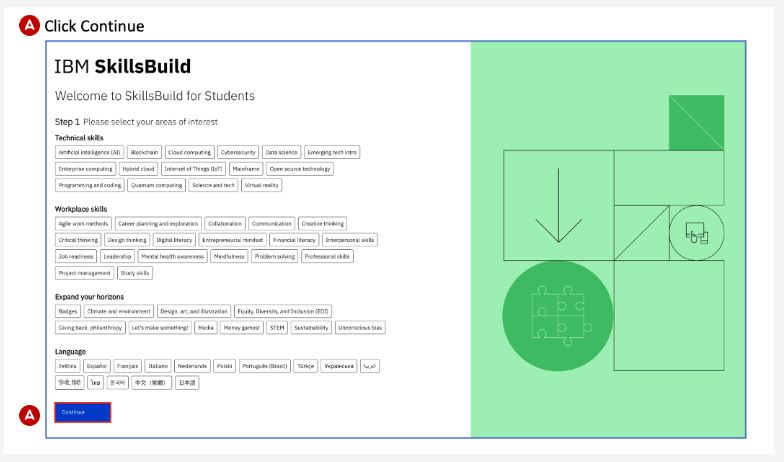Image resolution: width=784 pixels, height=462 pixels.
Task: Select the Unconscious bias tag
Action: pos(360,328)
